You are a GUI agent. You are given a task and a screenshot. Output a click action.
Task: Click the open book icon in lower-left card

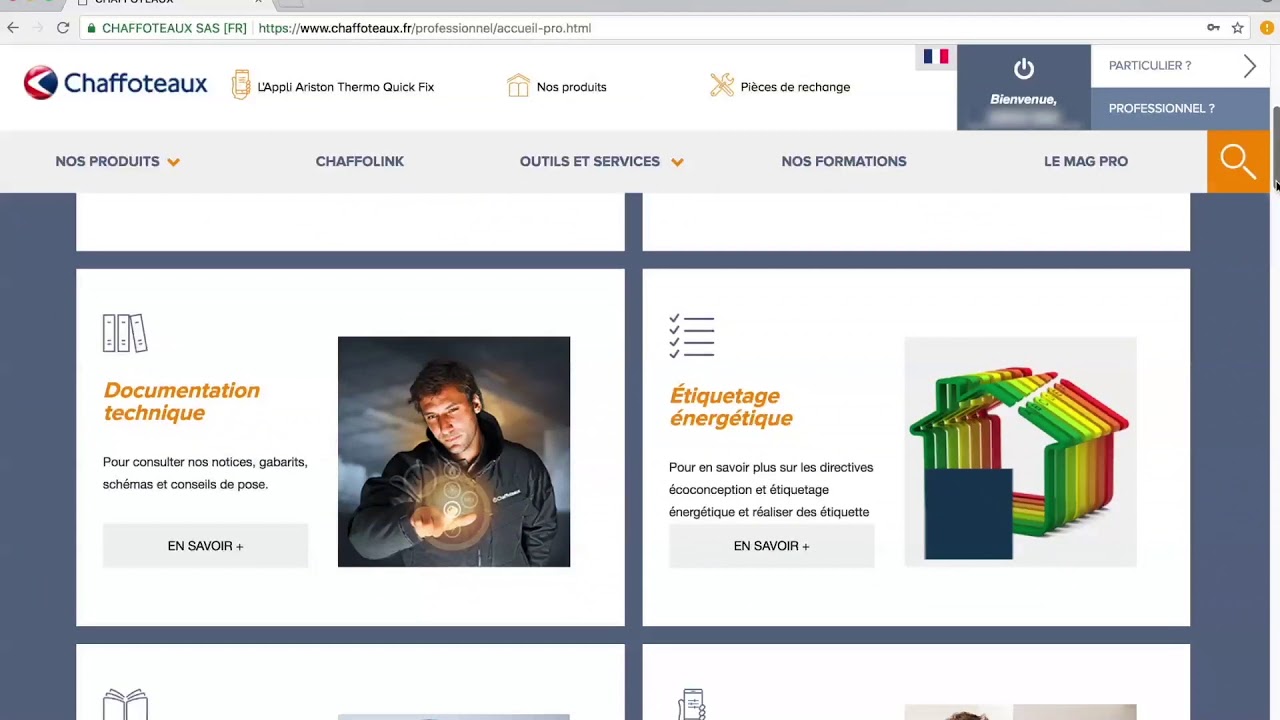(125, 704)
